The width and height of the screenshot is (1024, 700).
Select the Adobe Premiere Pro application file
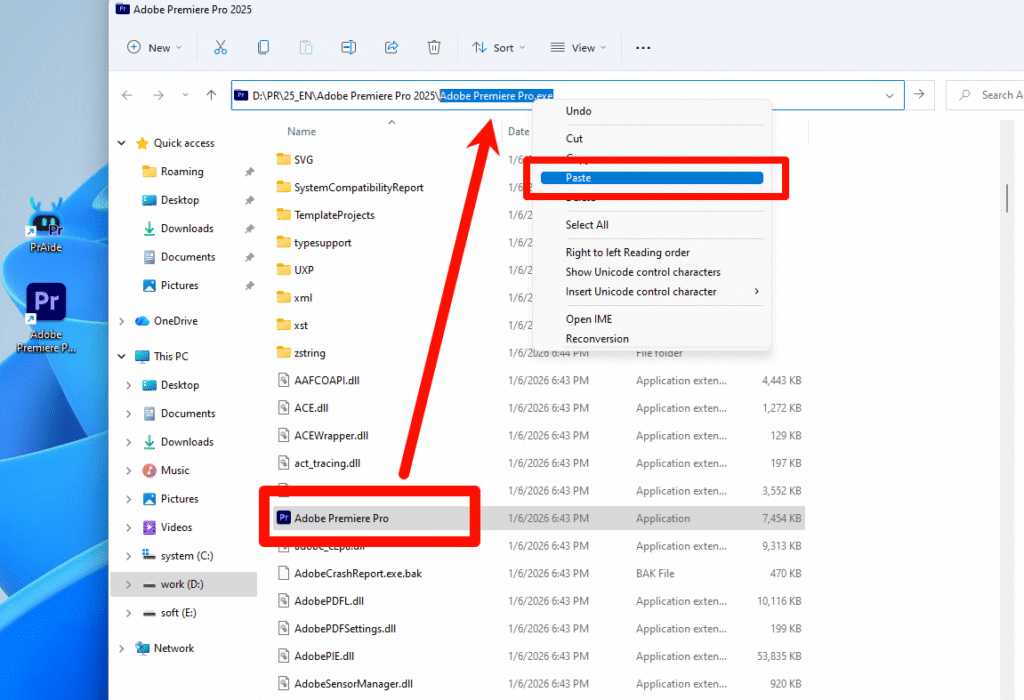(341, 518)
